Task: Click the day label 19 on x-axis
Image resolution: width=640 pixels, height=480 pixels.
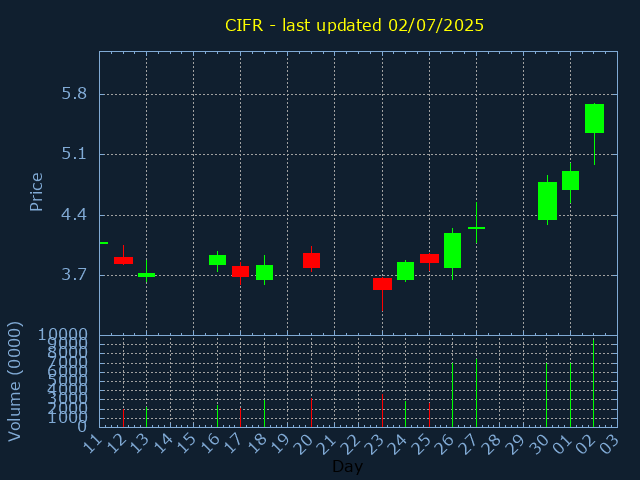Action: click(x=281, y=444)
